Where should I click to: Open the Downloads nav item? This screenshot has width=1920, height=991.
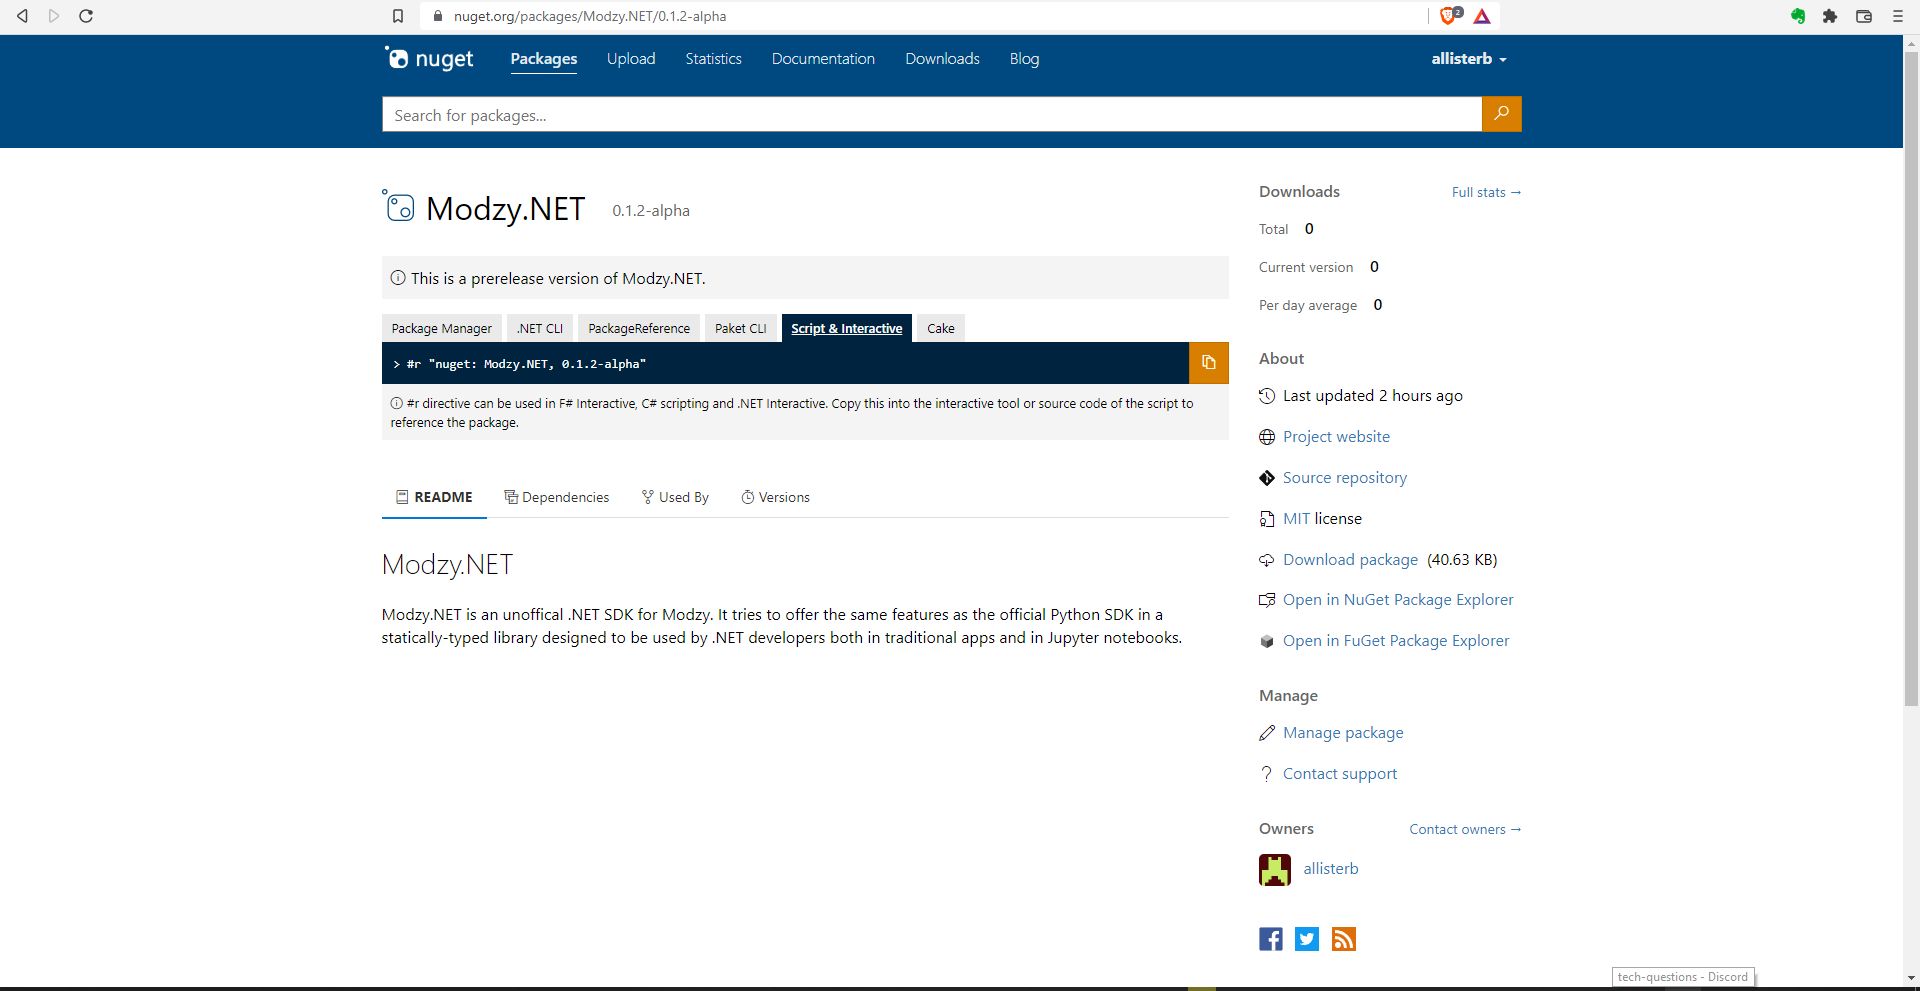[x=942, y=58]
